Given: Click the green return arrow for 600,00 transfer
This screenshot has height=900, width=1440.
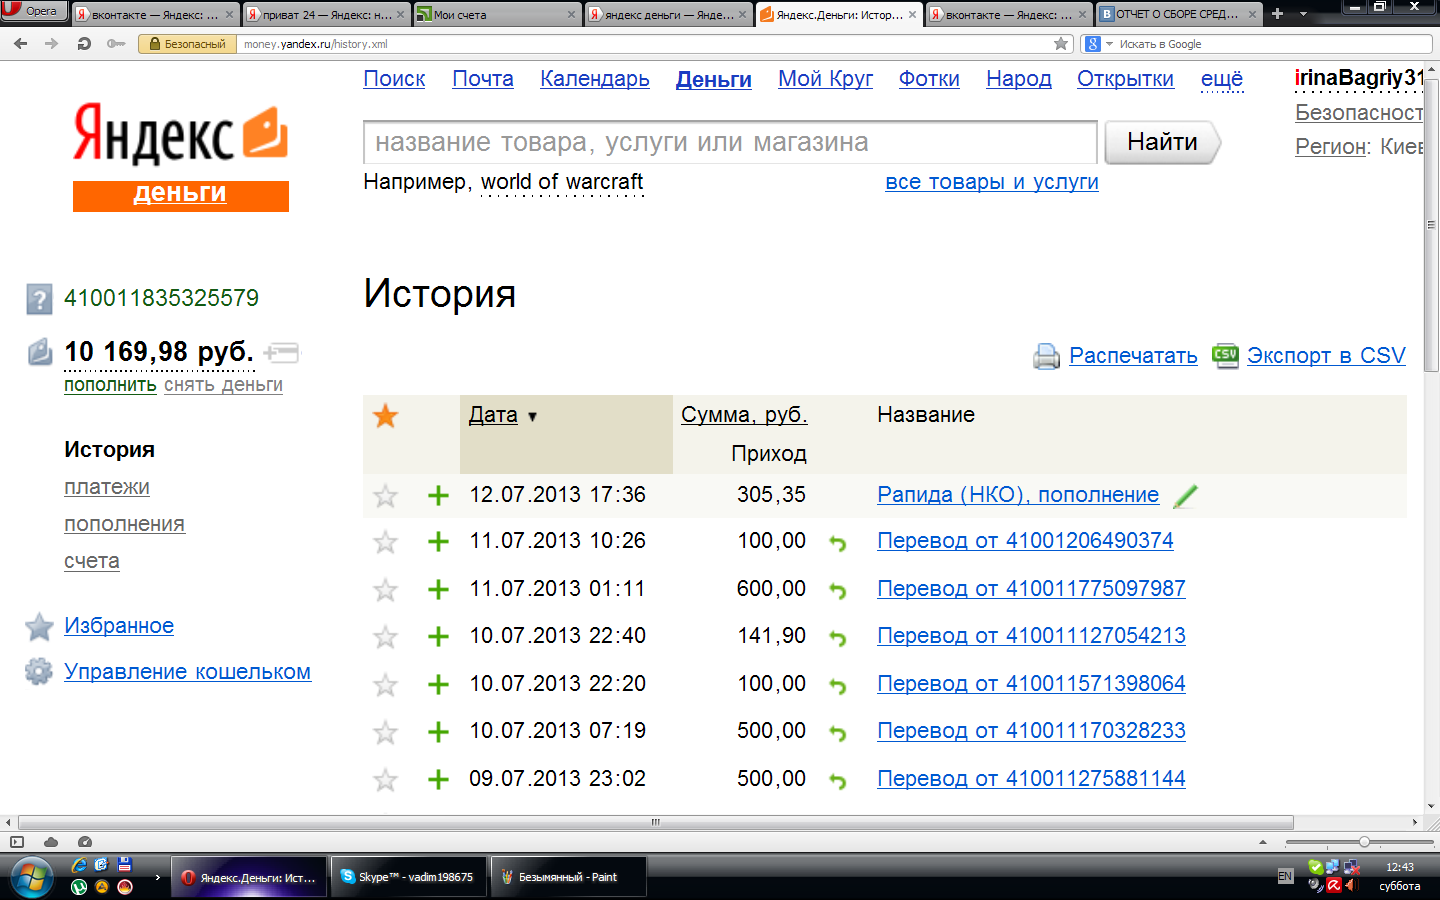Looking at the screenshot, I should click(838, 591).
